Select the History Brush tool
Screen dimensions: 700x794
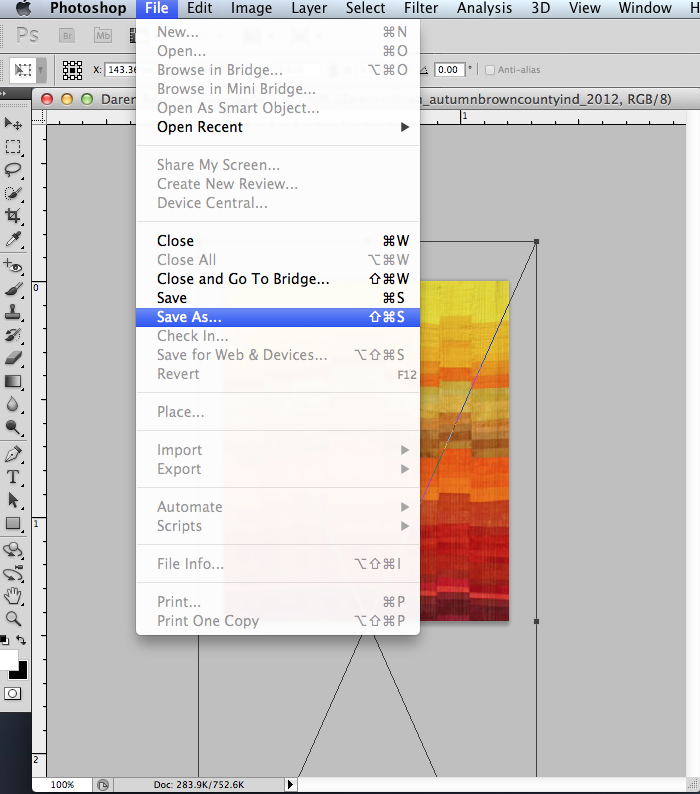point(13,335)
